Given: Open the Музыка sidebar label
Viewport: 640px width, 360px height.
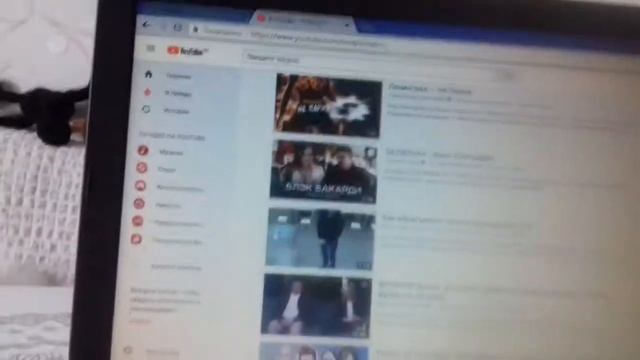Looking at the screenshot, I should pos(171,153).
